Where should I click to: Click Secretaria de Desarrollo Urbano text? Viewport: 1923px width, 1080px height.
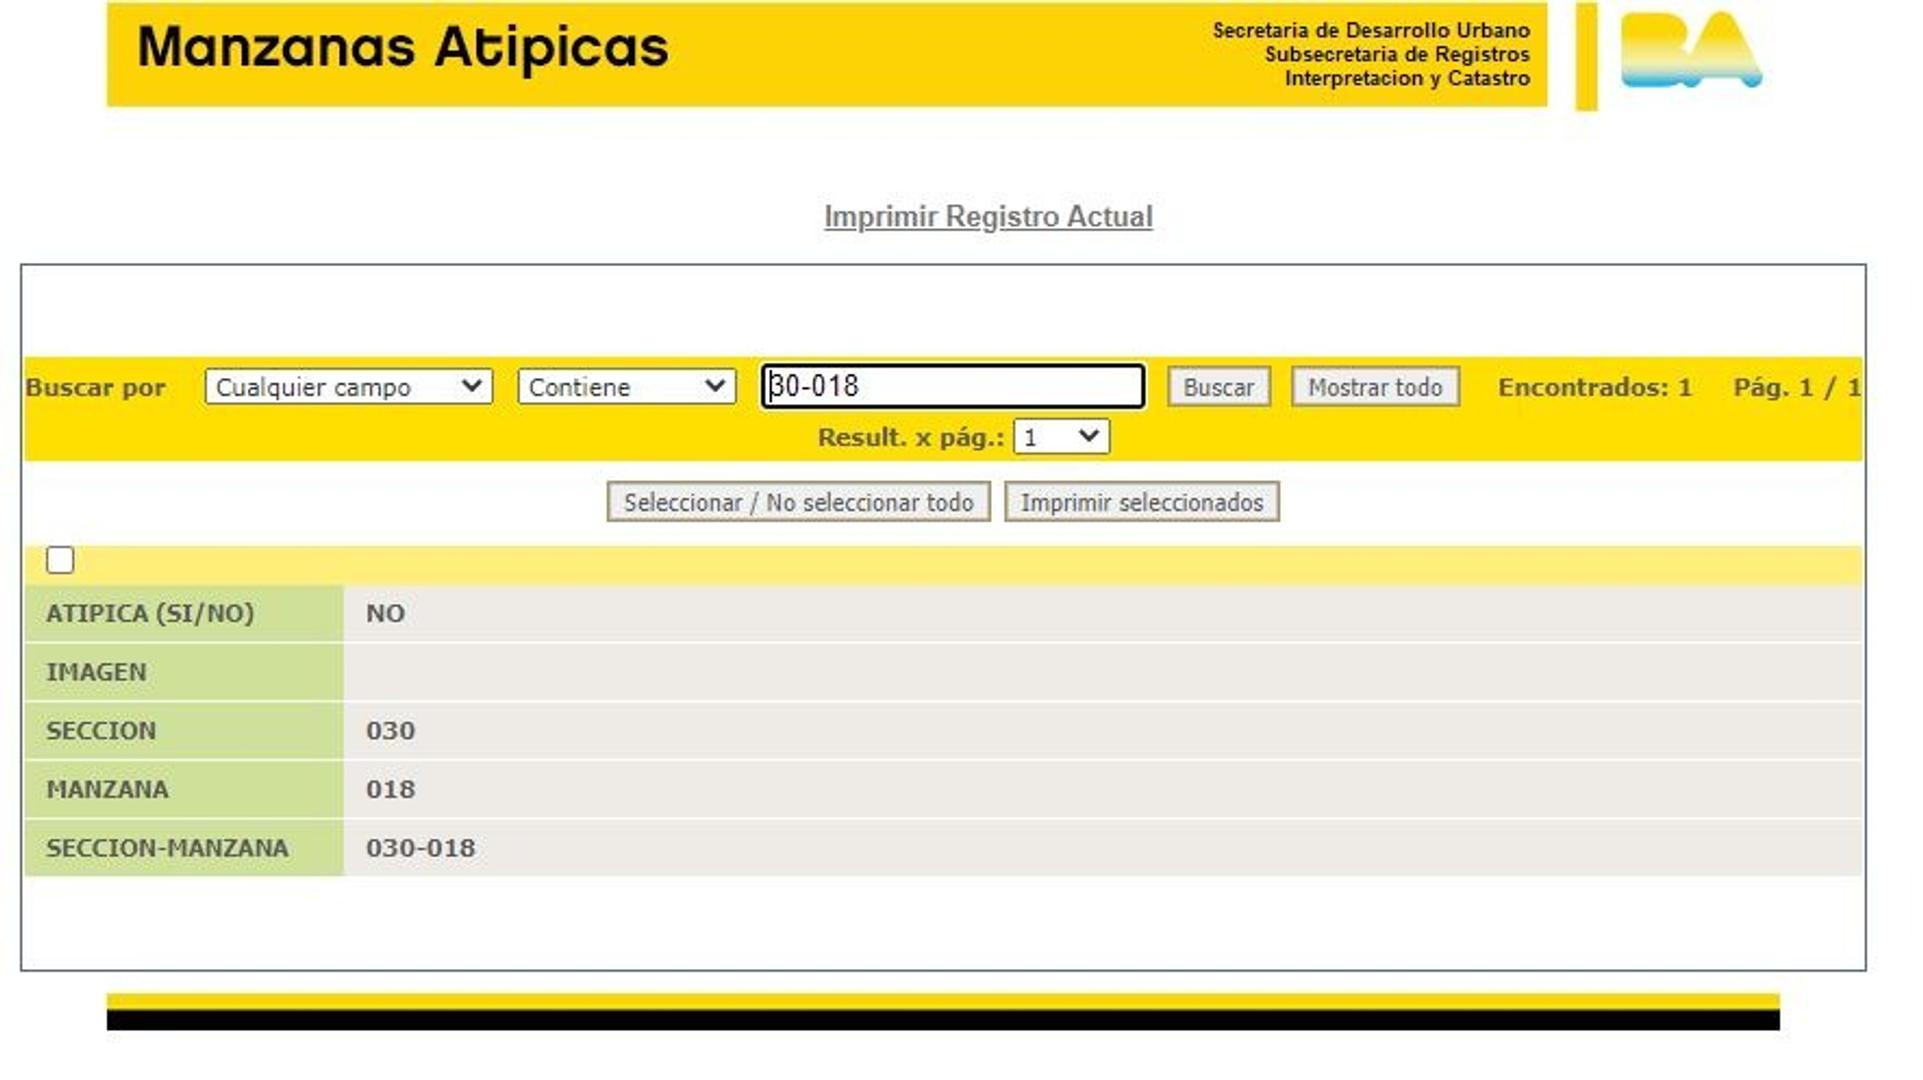pyautogui.click(x=1371, y=30)
